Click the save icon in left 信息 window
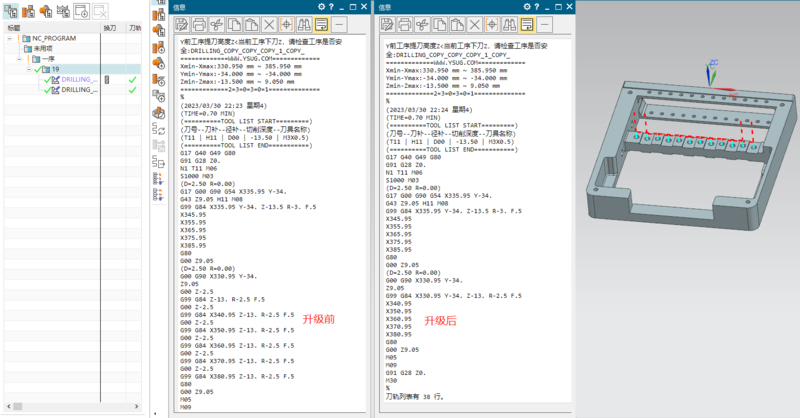Image resolution: width=800 pixels, height=418 pixels. (x=180, y=23)
